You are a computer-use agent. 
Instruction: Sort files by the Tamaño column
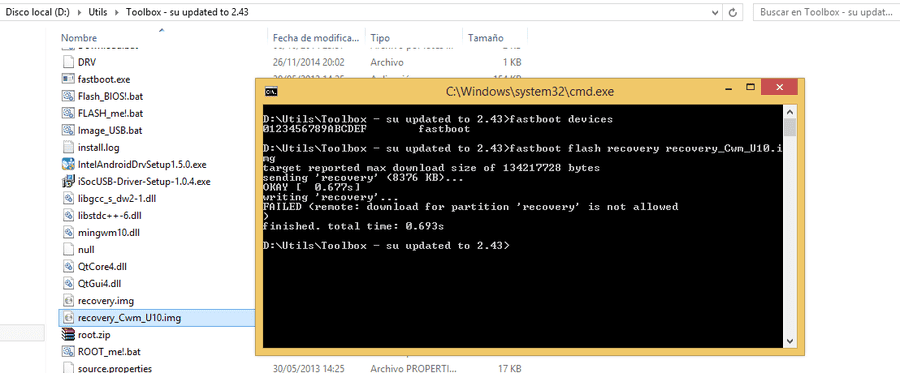pyautogui.click(x=486, y=38)
